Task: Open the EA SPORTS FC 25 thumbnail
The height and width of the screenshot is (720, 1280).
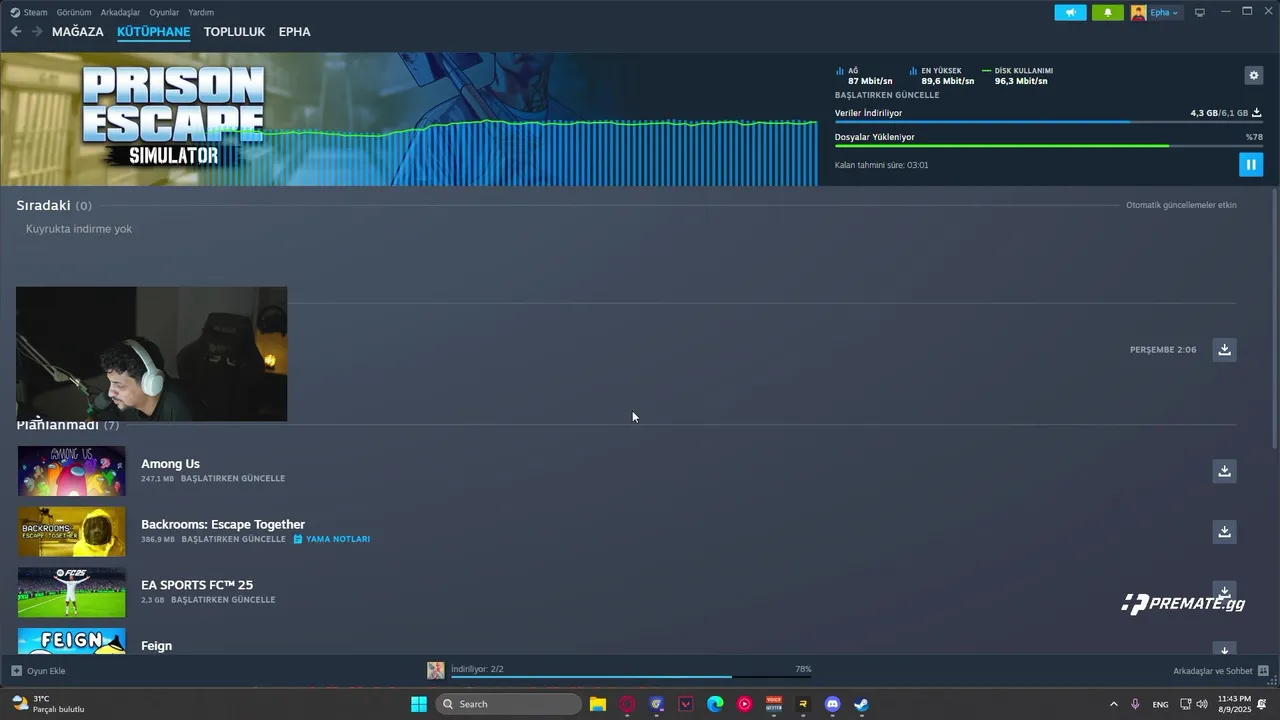Action: 72,592
